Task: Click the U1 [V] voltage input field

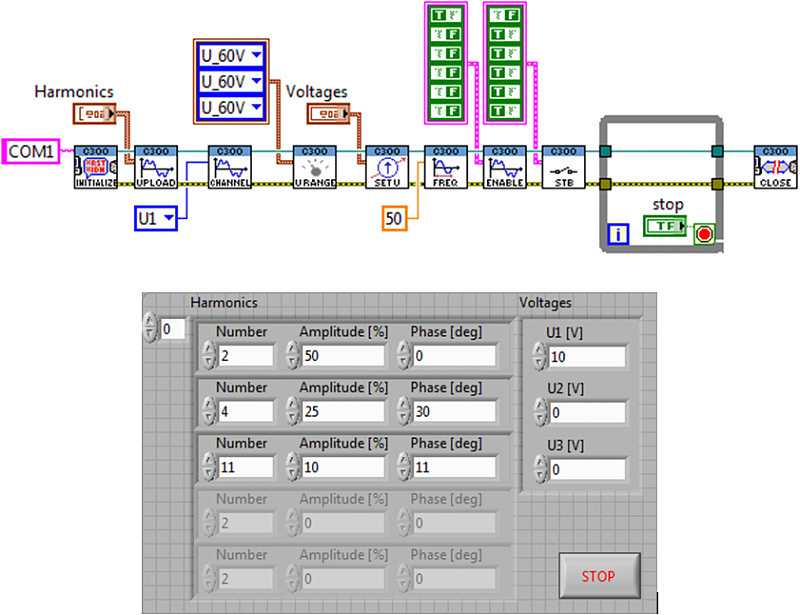Action: click(x=587, y=357)
